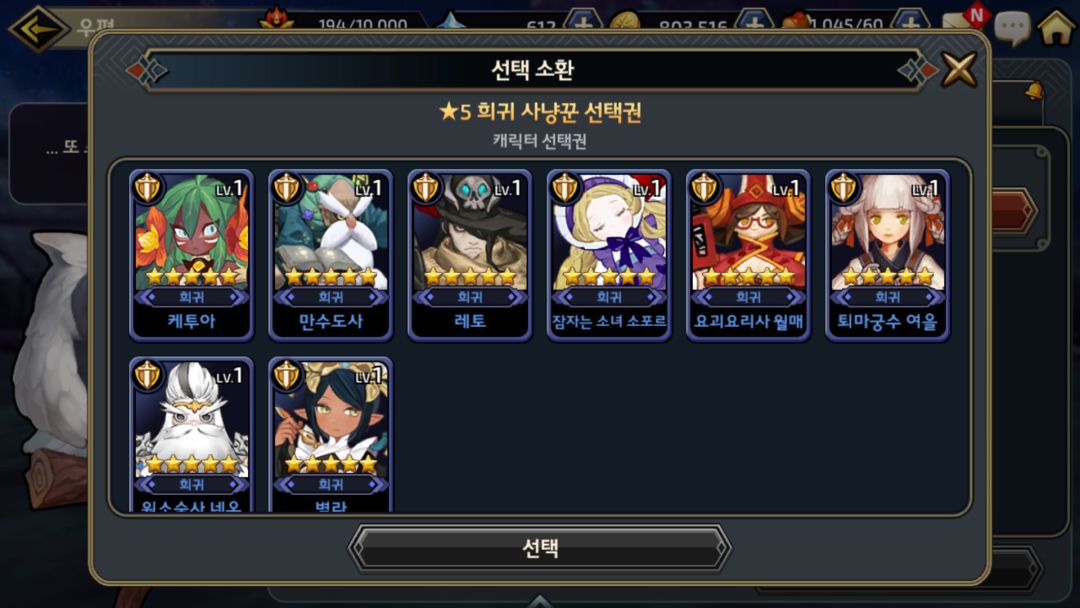Screen dimensions: 1080x608
Task: Pick the white-bearded 네오 card
Action: pyautogui.click(x=191, y=434)
